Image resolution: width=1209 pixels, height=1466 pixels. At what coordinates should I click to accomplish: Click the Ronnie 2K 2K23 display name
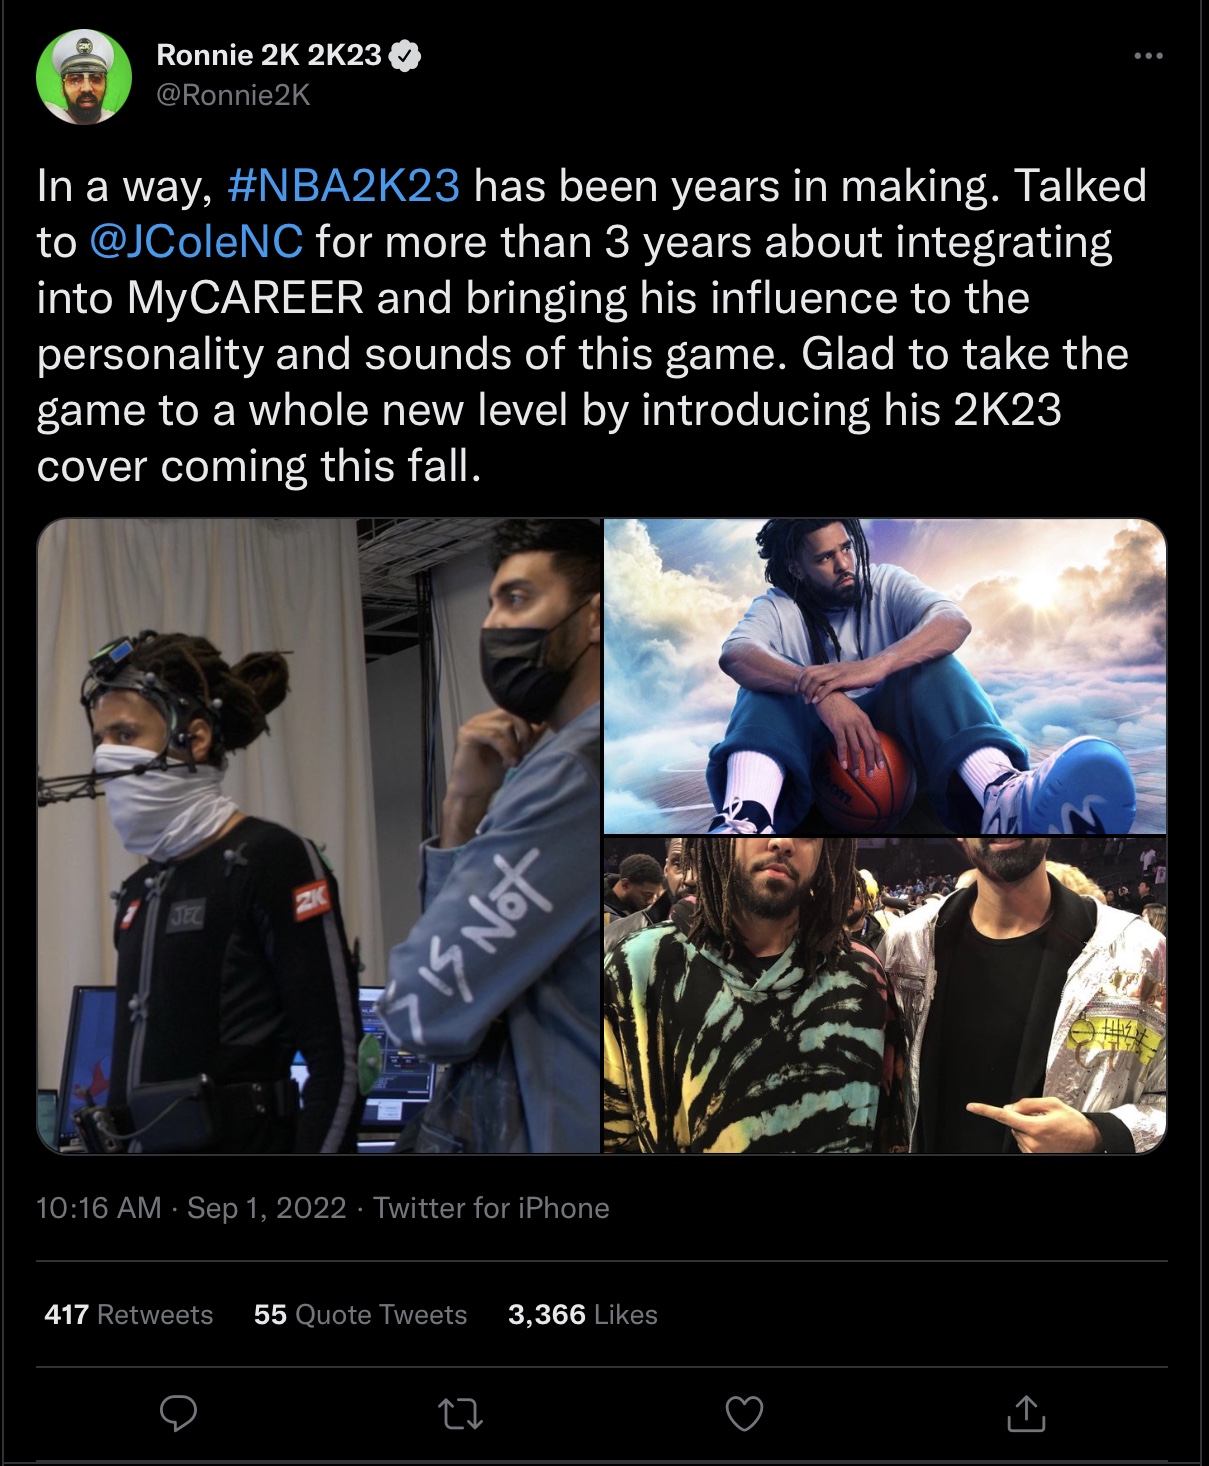pos(269,55)
